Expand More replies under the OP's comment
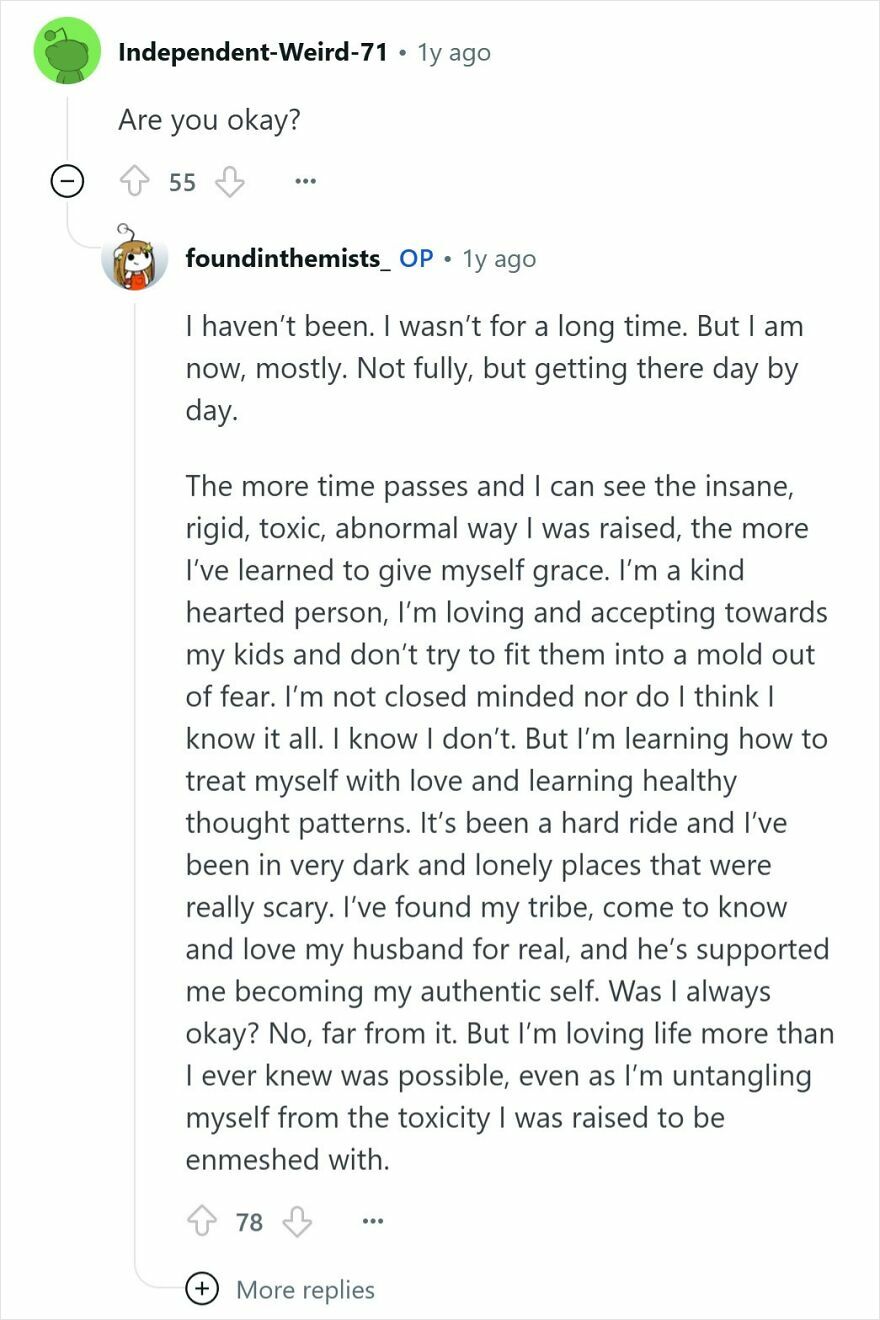Screen dimensions: 880x1320 click(305, 1289)
